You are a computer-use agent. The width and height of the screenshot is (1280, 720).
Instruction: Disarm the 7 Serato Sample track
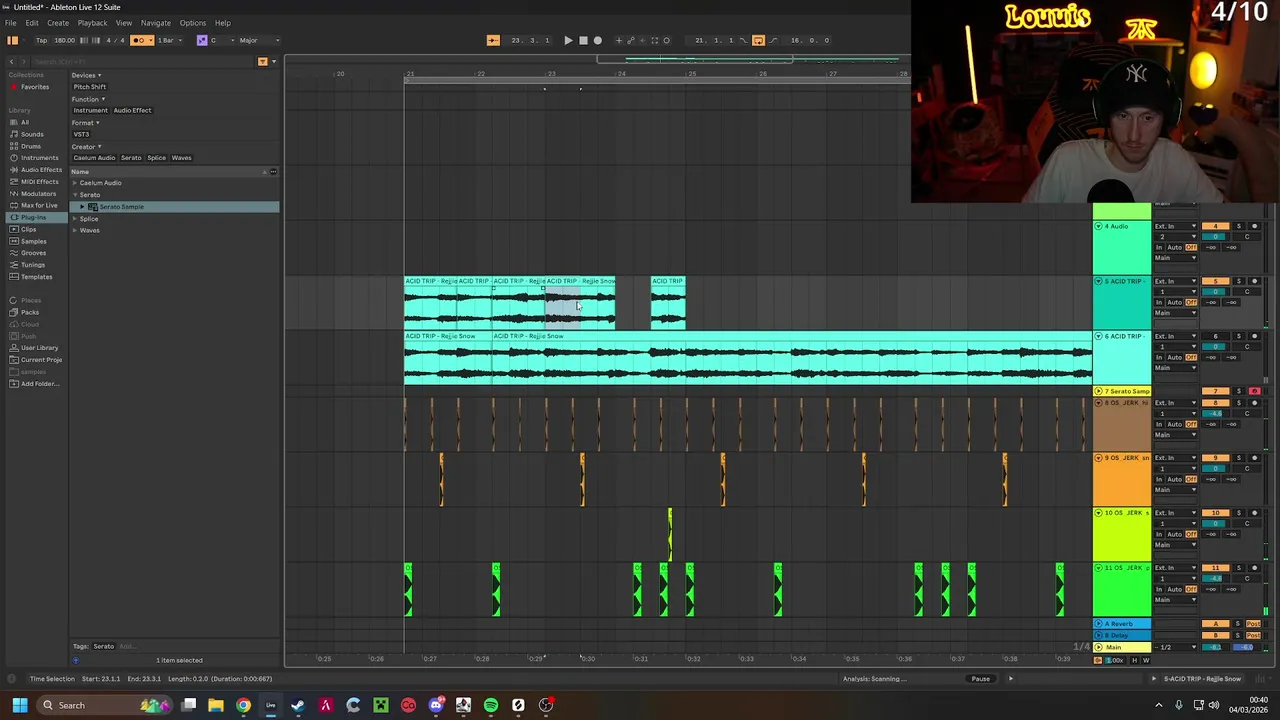pyautogui.click(x=1254, y=391)
